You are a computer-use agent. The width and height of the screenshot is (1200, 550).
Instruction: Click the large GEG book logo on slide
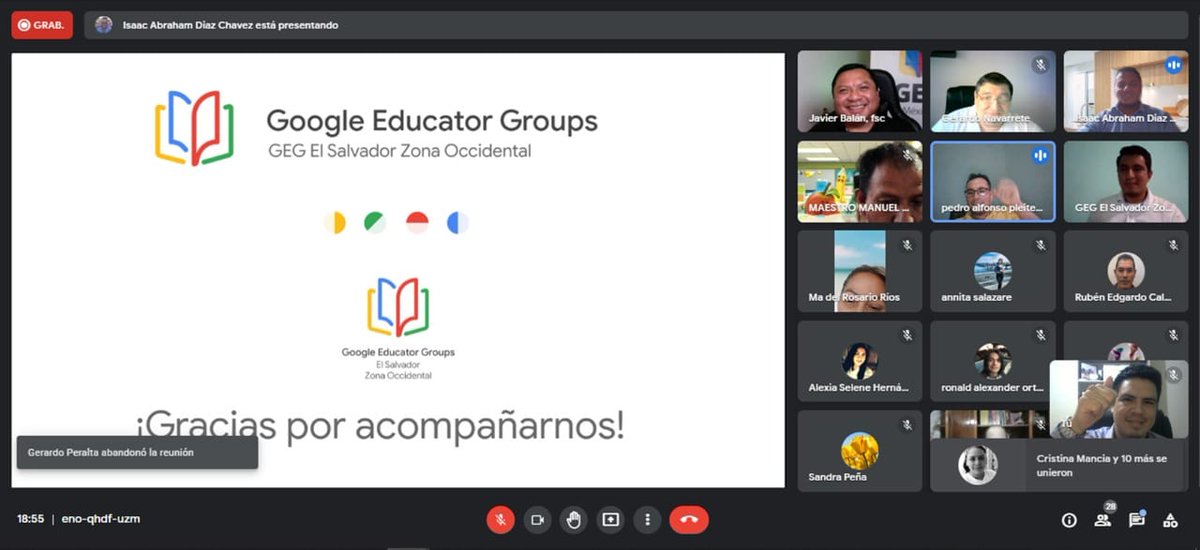pos(194,128)
